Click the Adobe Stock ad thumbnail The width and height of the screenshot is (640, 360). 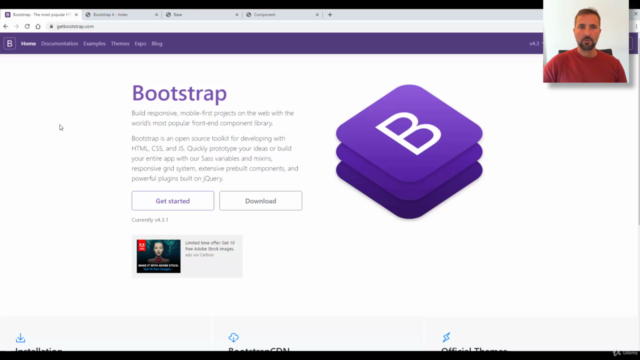158,256
